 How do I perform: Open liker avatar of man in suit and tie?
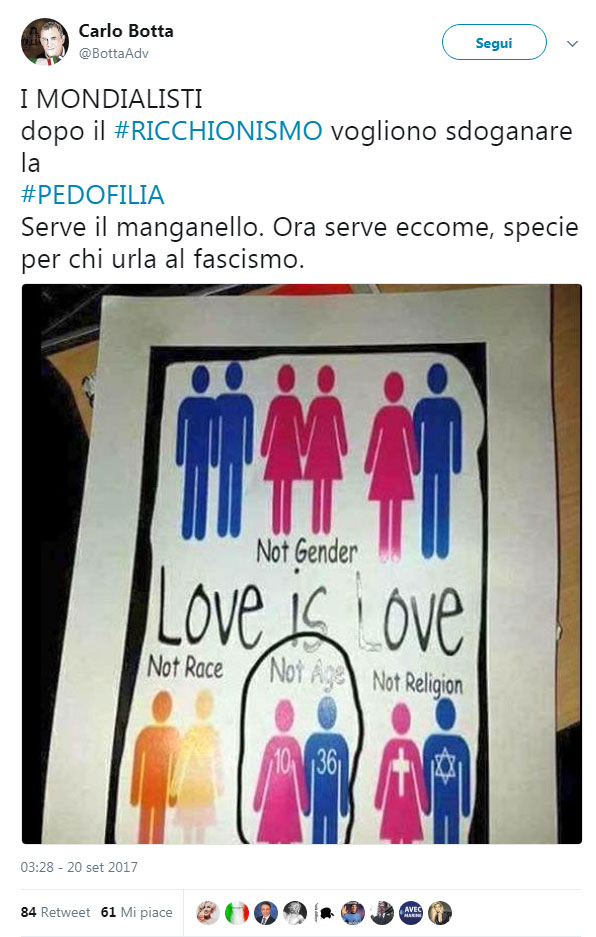tap(265, 912)
